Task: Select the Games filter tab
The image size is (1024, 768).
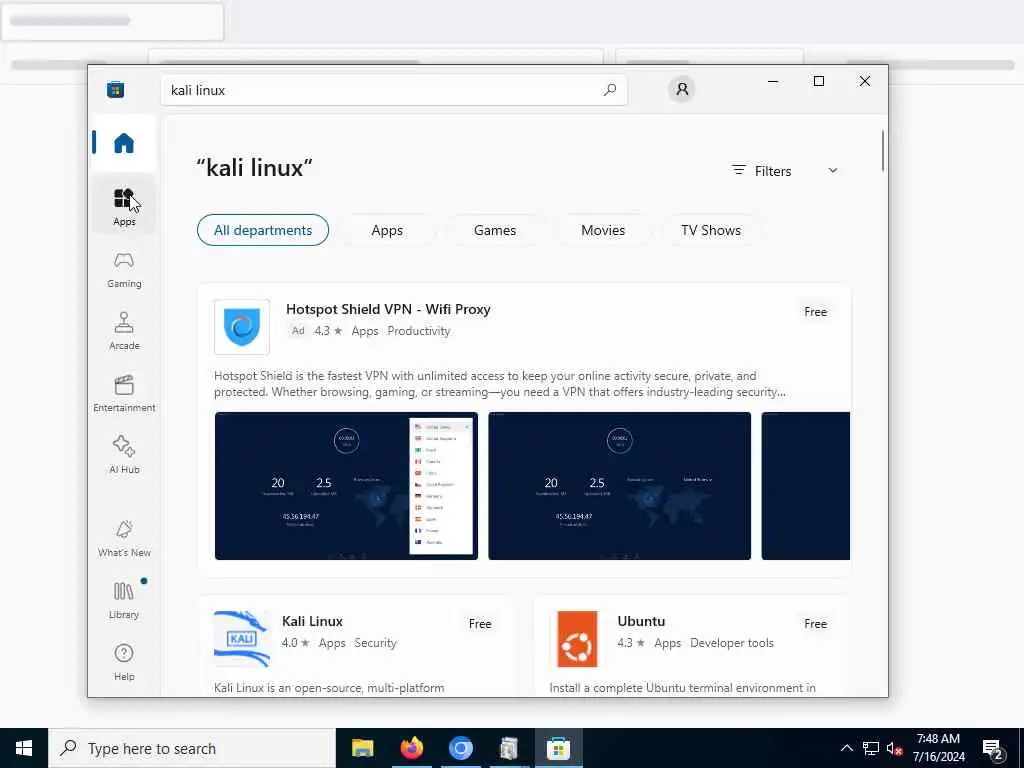Action: pos(494,230)
